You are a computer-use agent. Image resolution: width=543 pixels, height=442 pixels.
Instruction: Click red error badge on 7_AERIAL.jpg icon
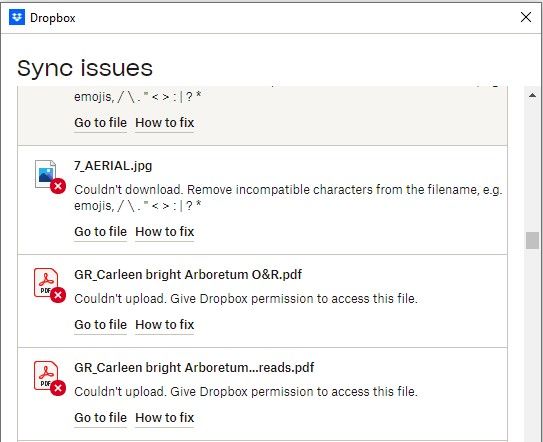pos(58,186)
